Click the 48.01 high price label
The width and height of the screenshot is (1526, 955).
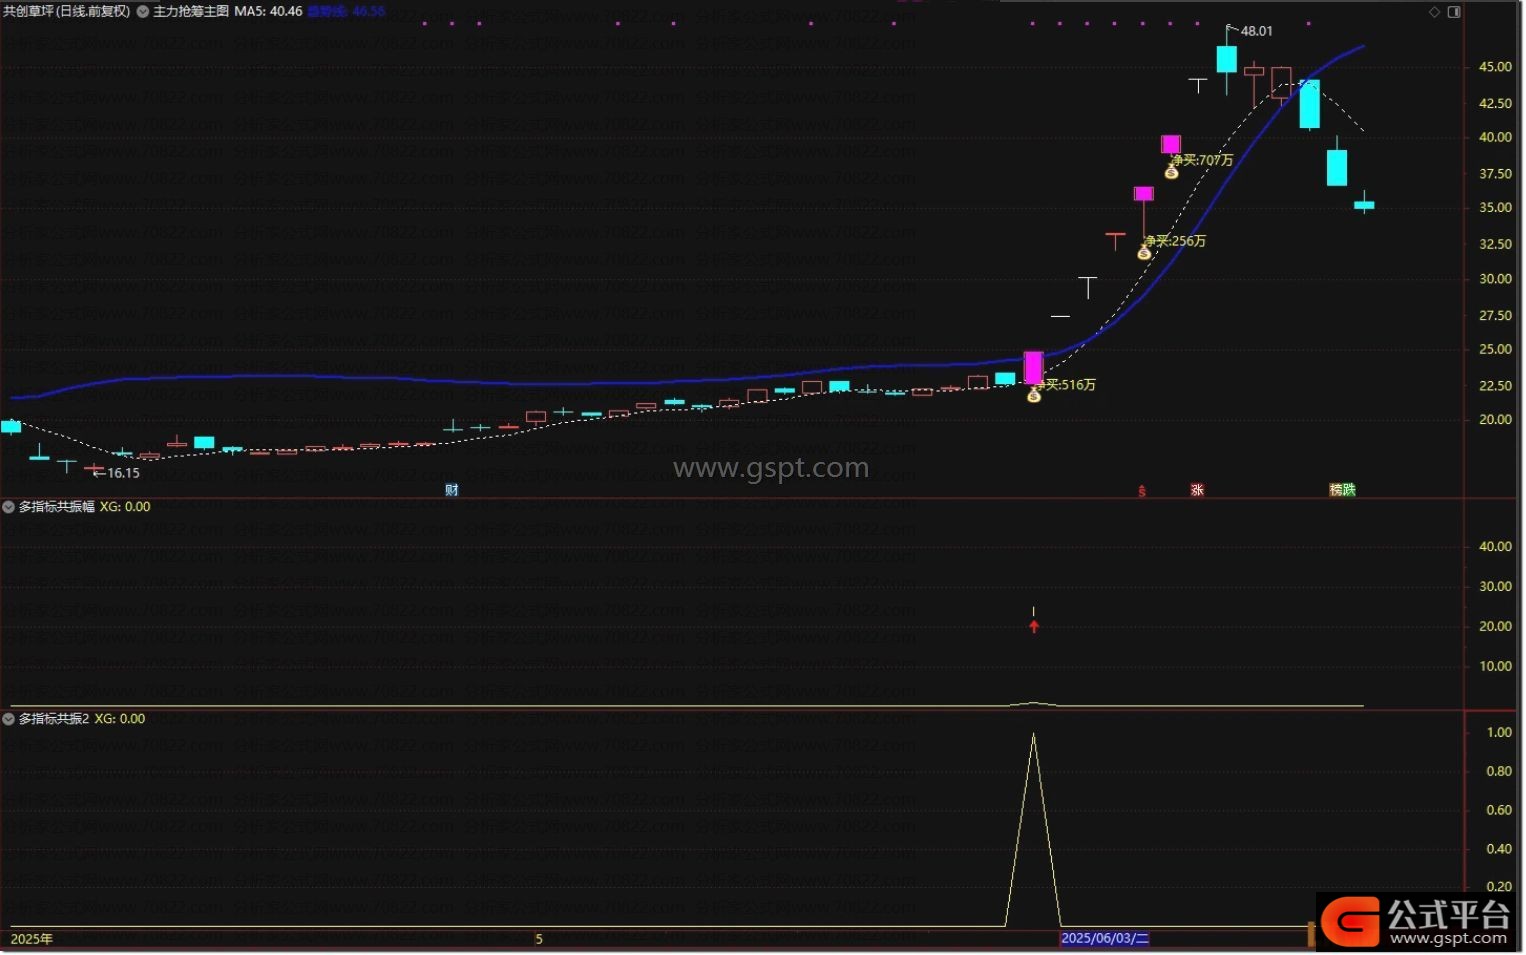click(1258, 32)
